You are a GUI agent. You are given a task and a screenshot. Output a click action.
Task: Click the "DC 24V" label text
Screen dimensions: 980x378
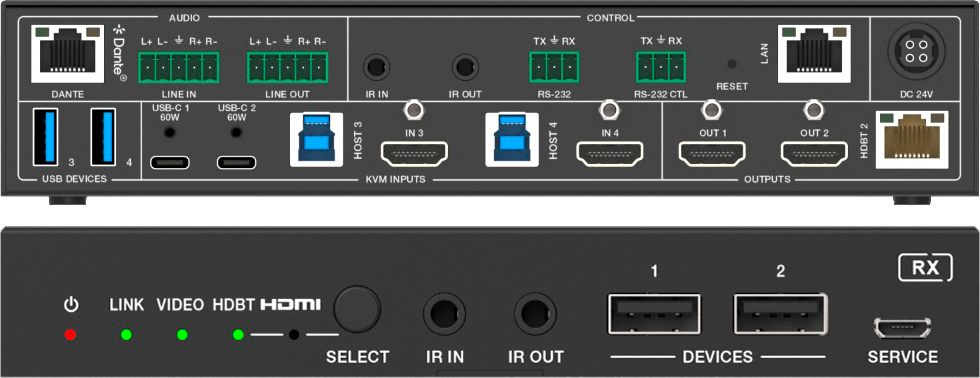pos(917,94)
